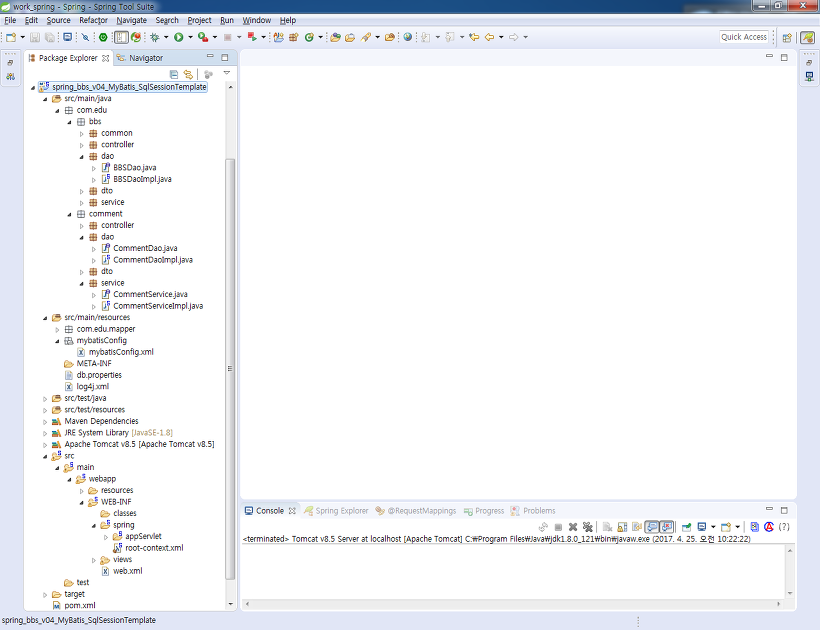Image resolution: width=820 pixels, height=630 pixels.
Task: Switch to the Spring Explorer tab
Action: coord(336,511)
